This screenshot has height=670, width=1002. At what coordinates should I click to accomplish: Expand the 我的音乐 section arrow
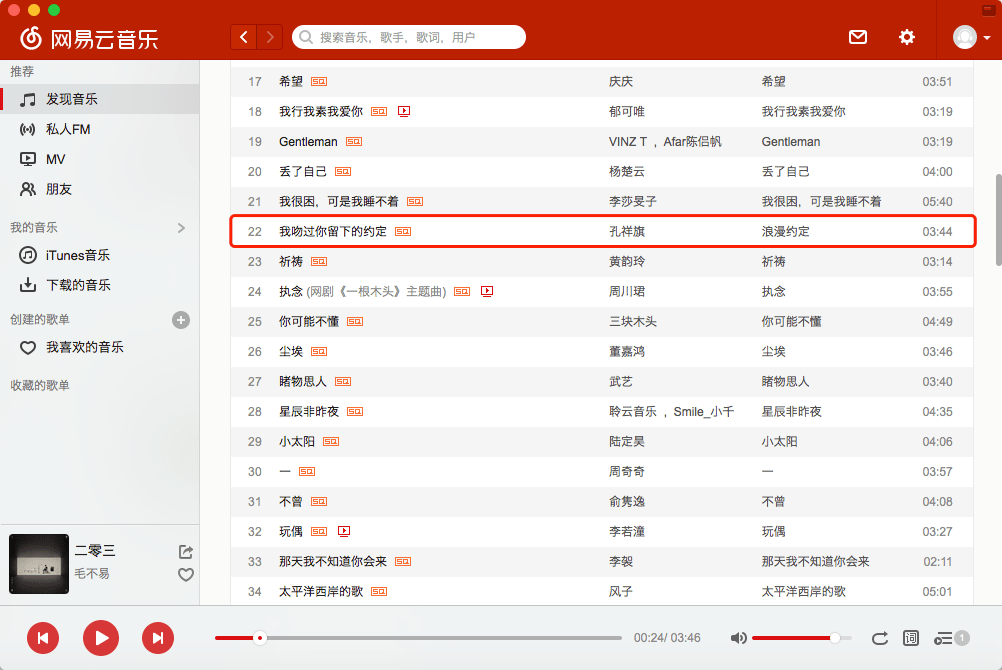(181, 228)
